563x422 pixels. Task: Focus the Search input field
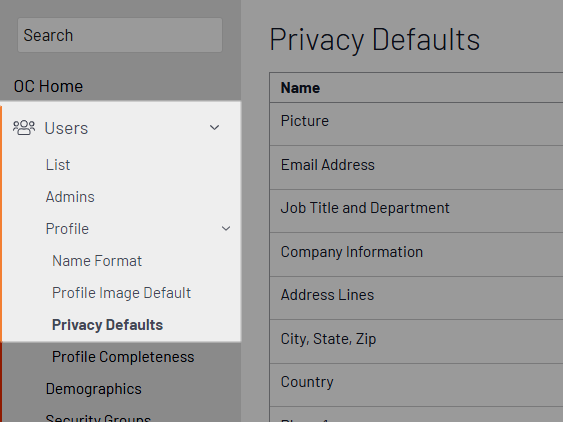pos(120,35)
